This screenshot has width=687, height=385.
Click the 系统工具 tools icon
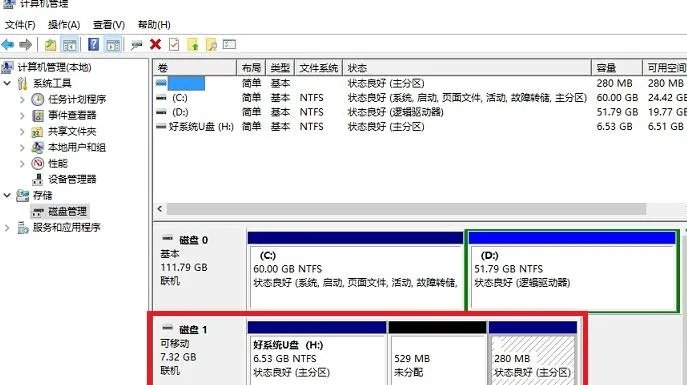tap(23, 83)
